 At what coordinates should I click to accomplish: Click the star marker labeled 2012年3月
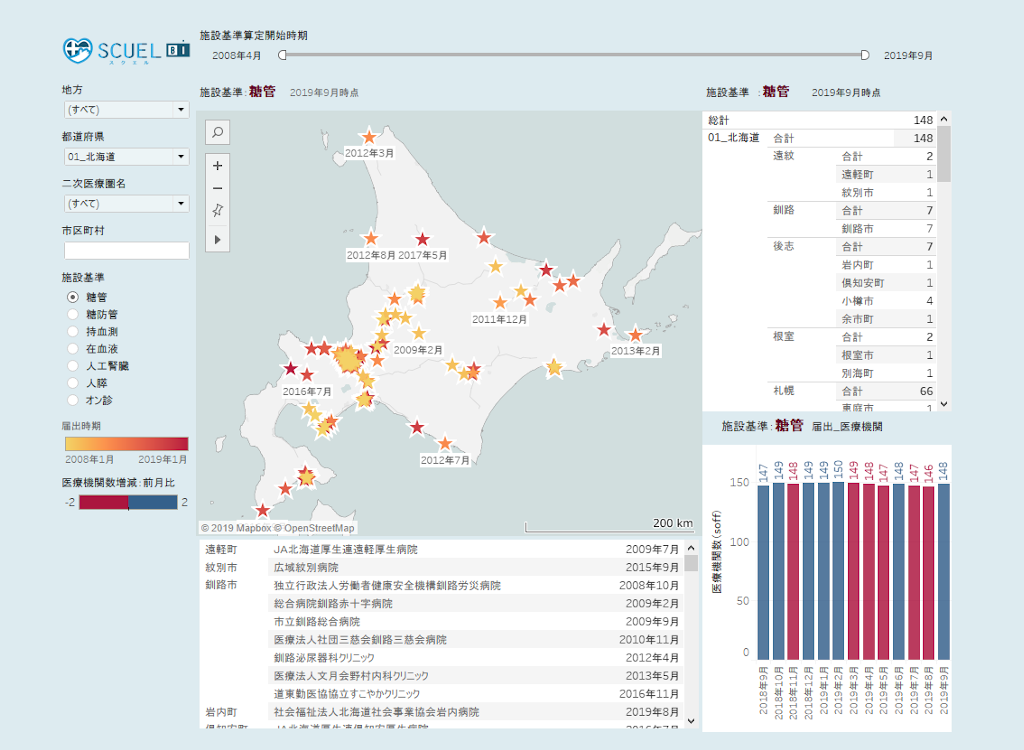(x=369, y=136)
